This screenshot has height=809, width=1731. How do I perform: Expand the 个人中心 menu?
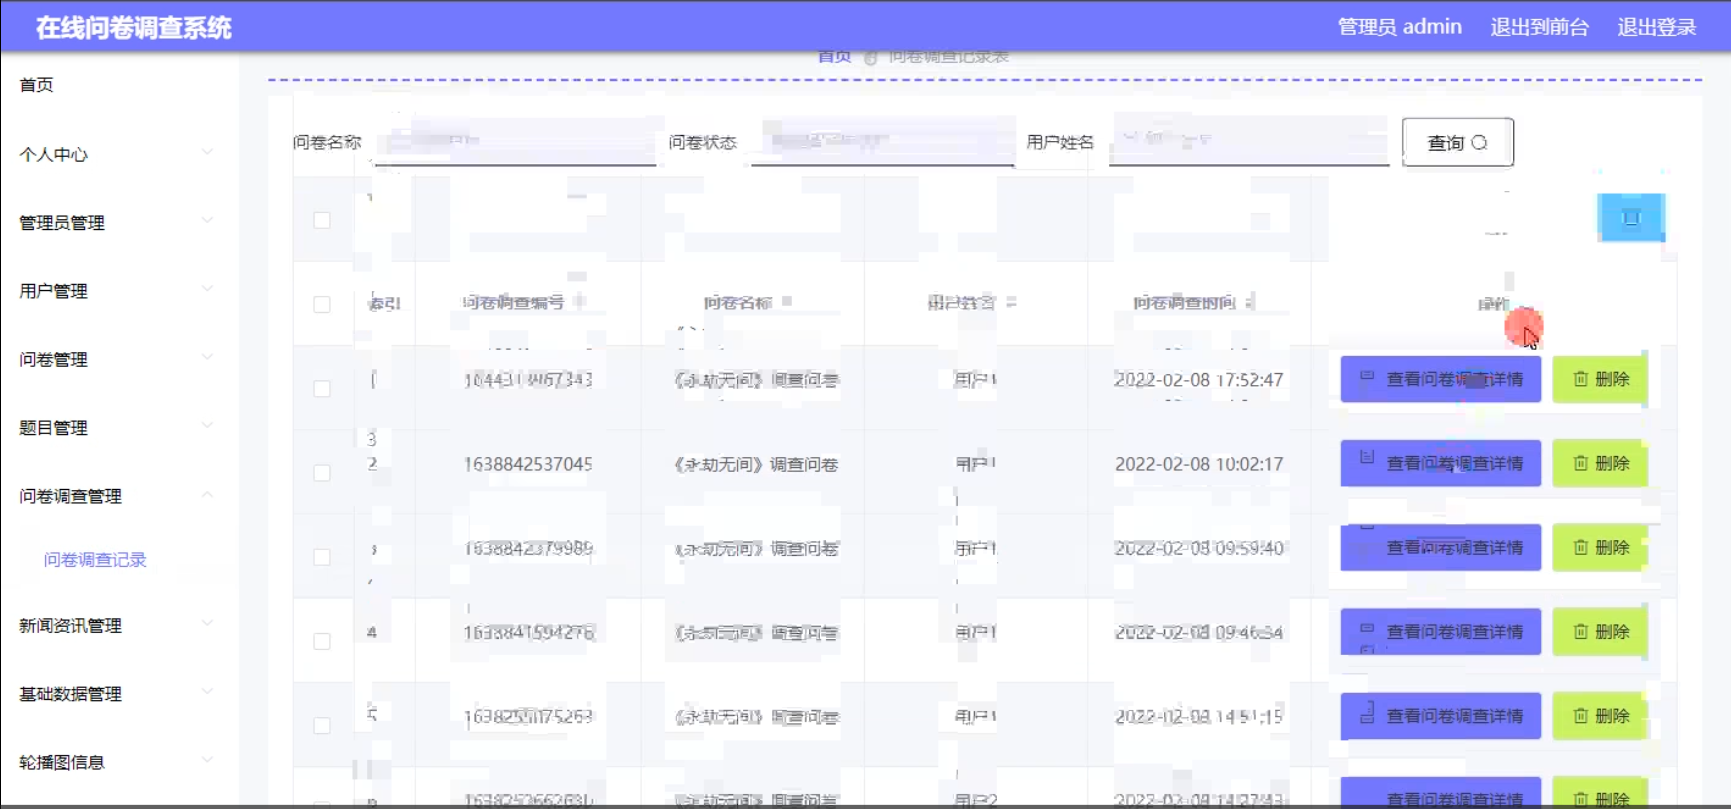pyautogui.click(x=118, y=154)
